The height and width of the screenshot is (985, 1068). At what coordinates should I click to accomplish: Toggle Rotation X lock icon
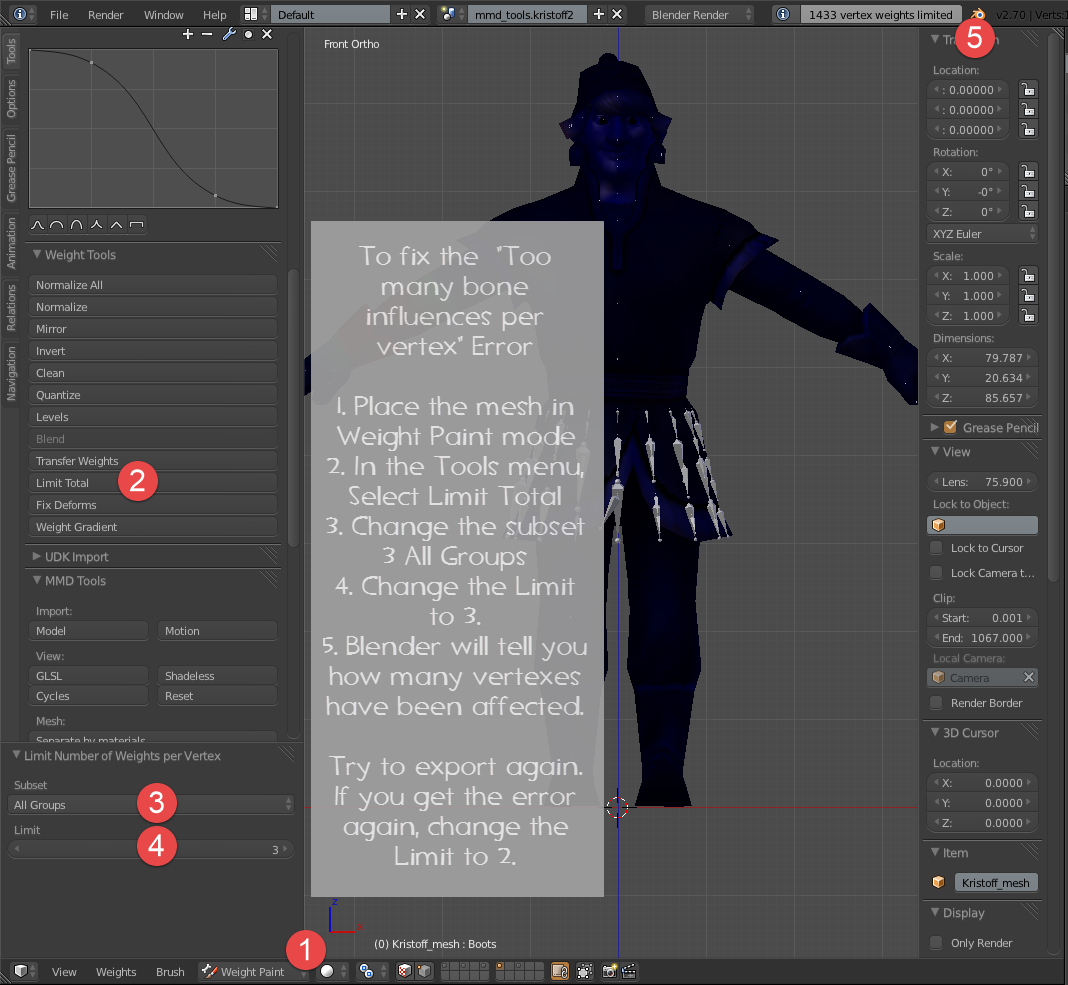[1028, 172]
